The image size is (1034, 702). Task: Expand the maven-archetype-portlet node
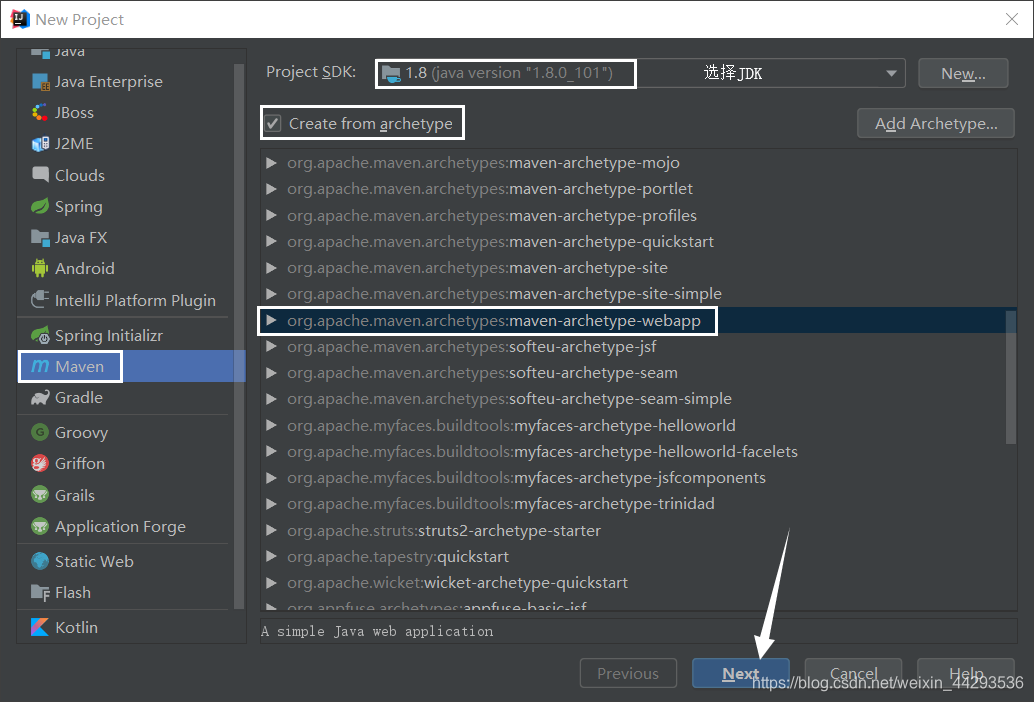[271, 189]
